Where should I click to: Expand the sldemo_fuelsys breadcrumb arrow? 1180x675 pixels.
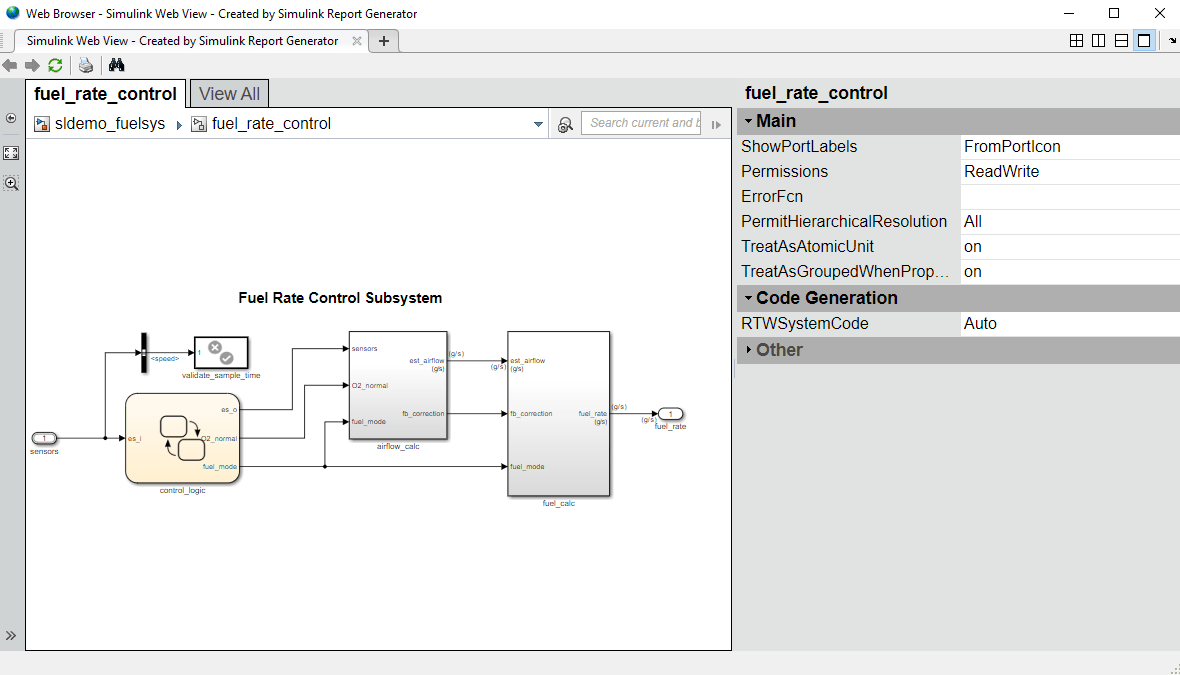179,125
